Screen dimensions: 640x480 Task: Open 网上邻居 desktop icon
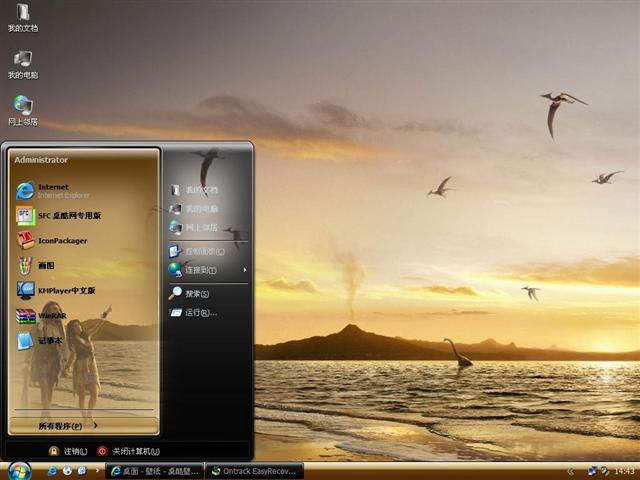pos(22,110)
